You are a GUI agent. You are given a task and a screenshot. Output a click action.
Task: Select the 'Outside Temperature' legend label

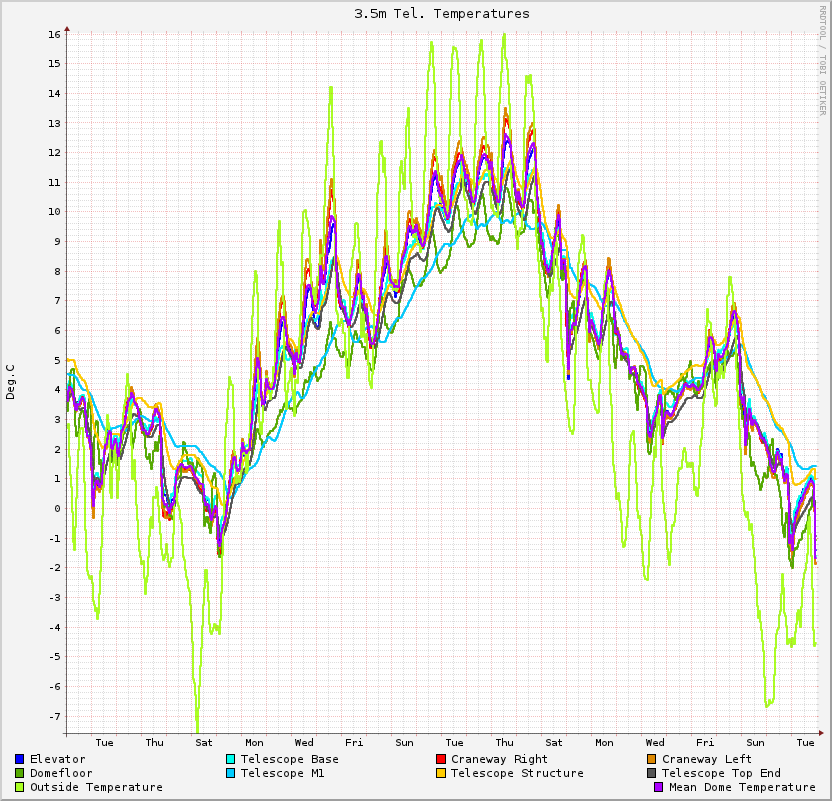pos(96,787)
